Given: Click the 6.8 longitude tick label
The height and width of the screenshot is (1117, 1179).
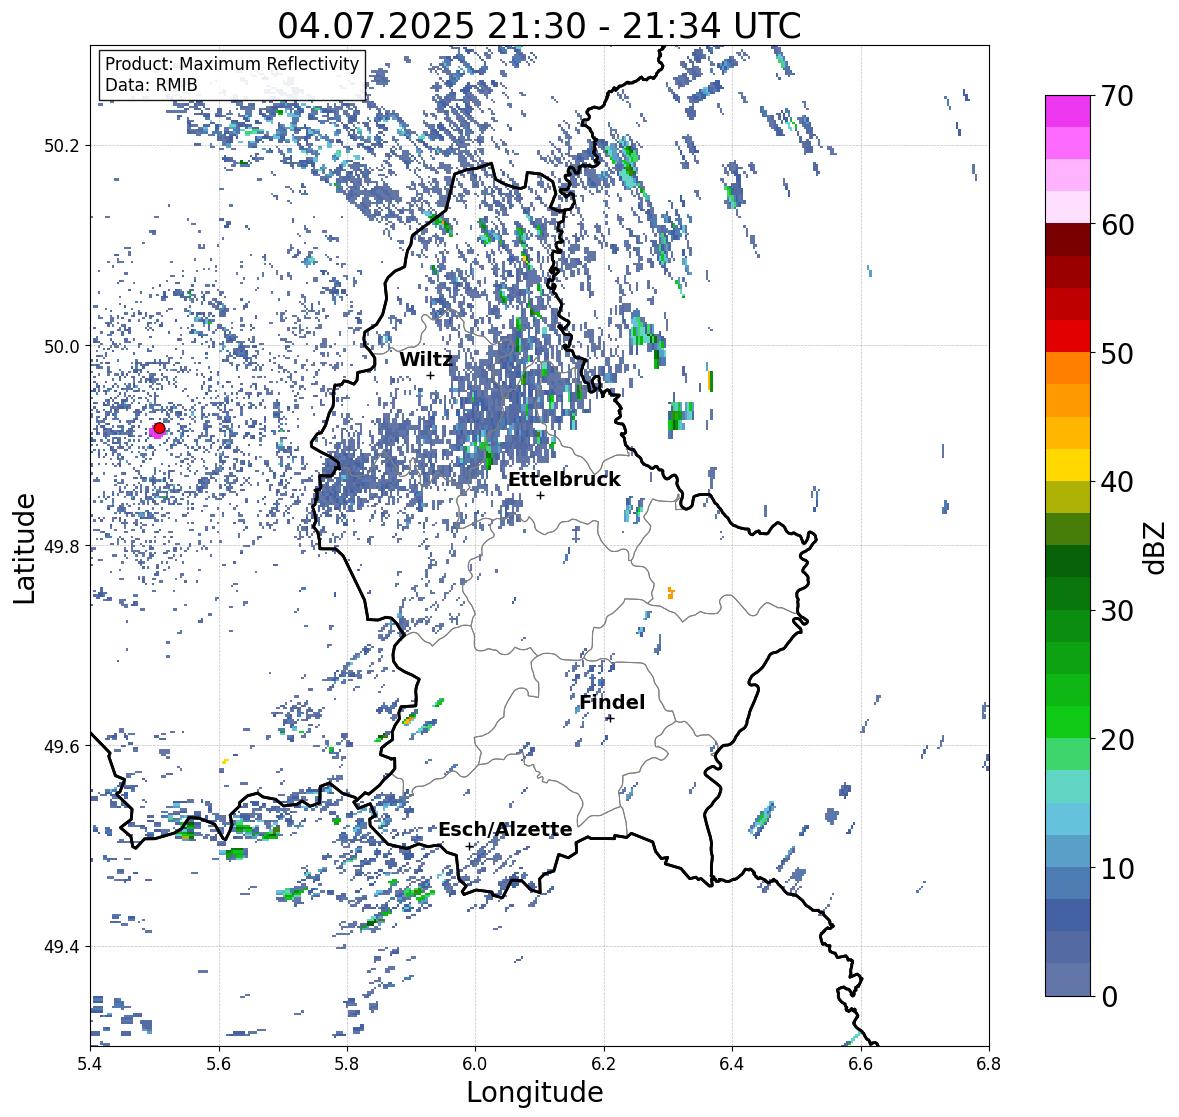Looking at the screenshot, I should [x=989, y=1063].
